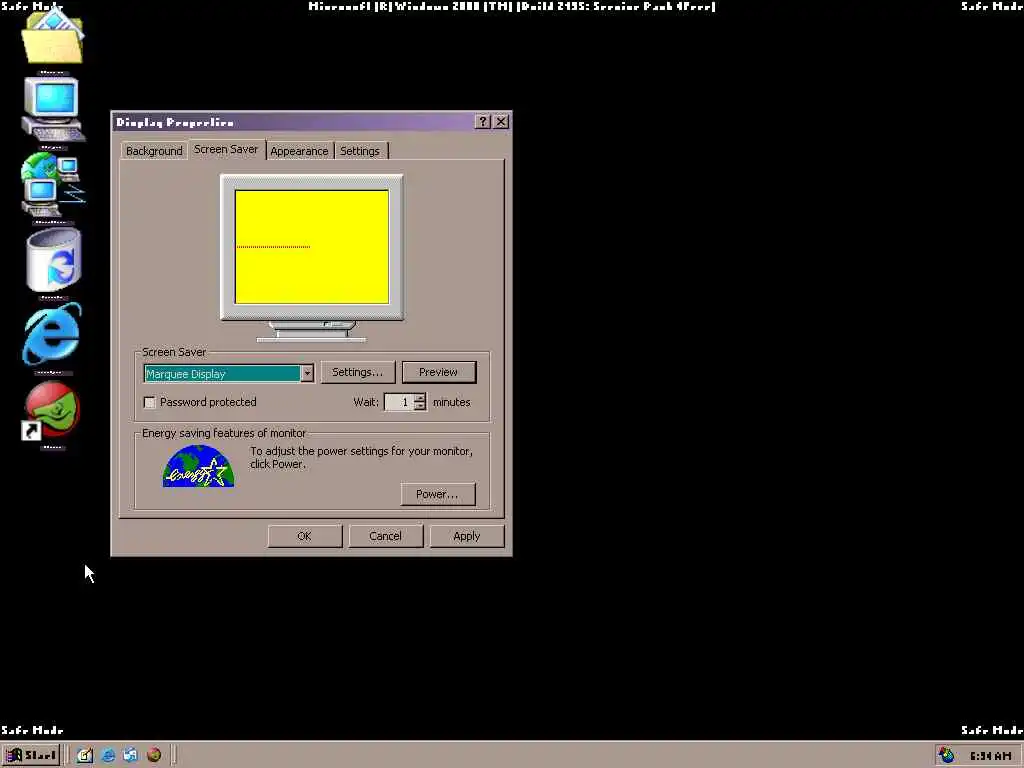Launch Internet Explorer from quick launch

(x=108, y=755)
